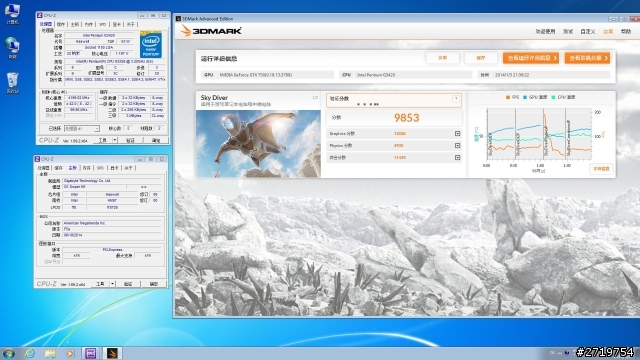Image resolution: width=640 pixels, height=360 pixels.
Task: Open the Network desktop icon
Action: [12, 48]
